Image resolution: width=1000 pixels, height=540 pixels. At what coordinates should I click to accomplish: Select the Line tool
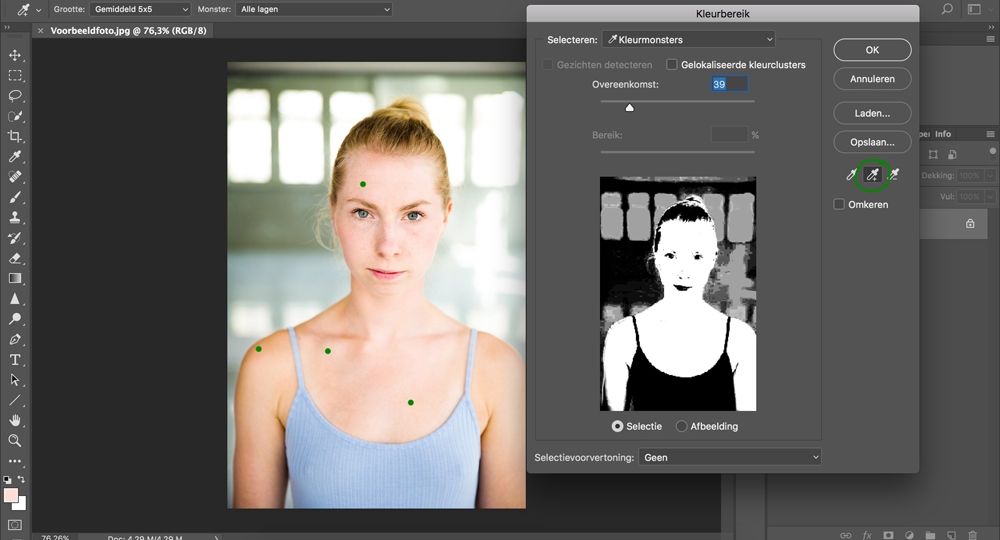pos(15,400)
